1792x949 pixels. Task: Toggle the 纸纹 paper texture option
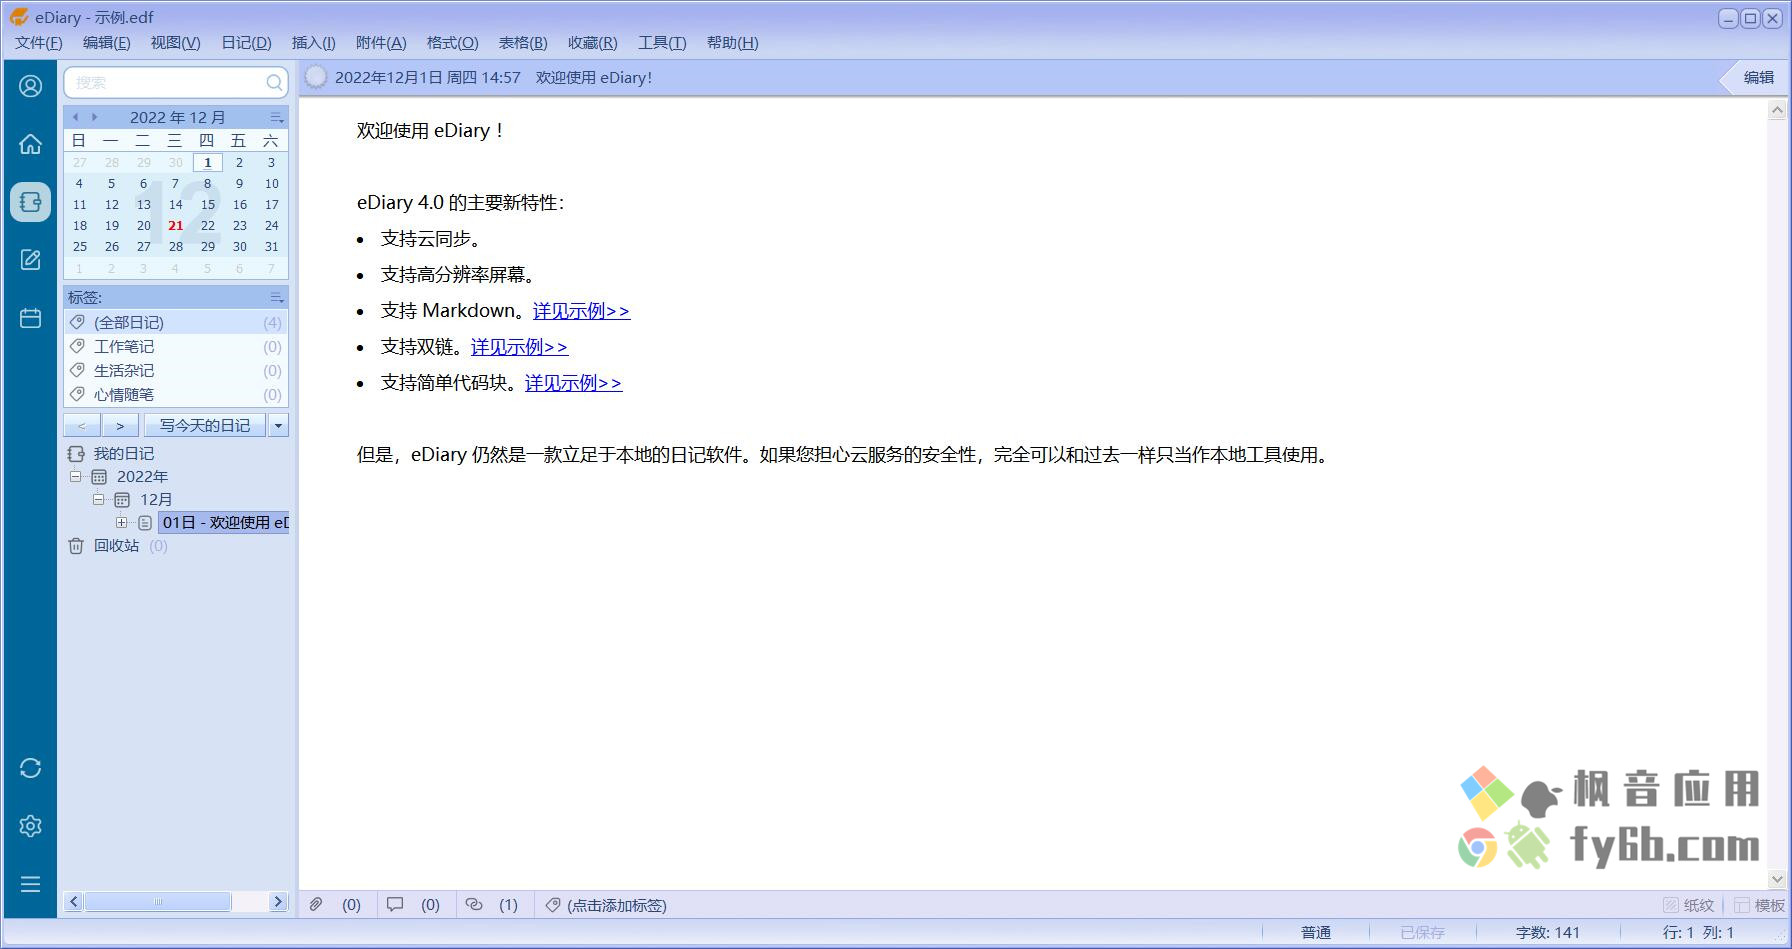coord(1688,905)
